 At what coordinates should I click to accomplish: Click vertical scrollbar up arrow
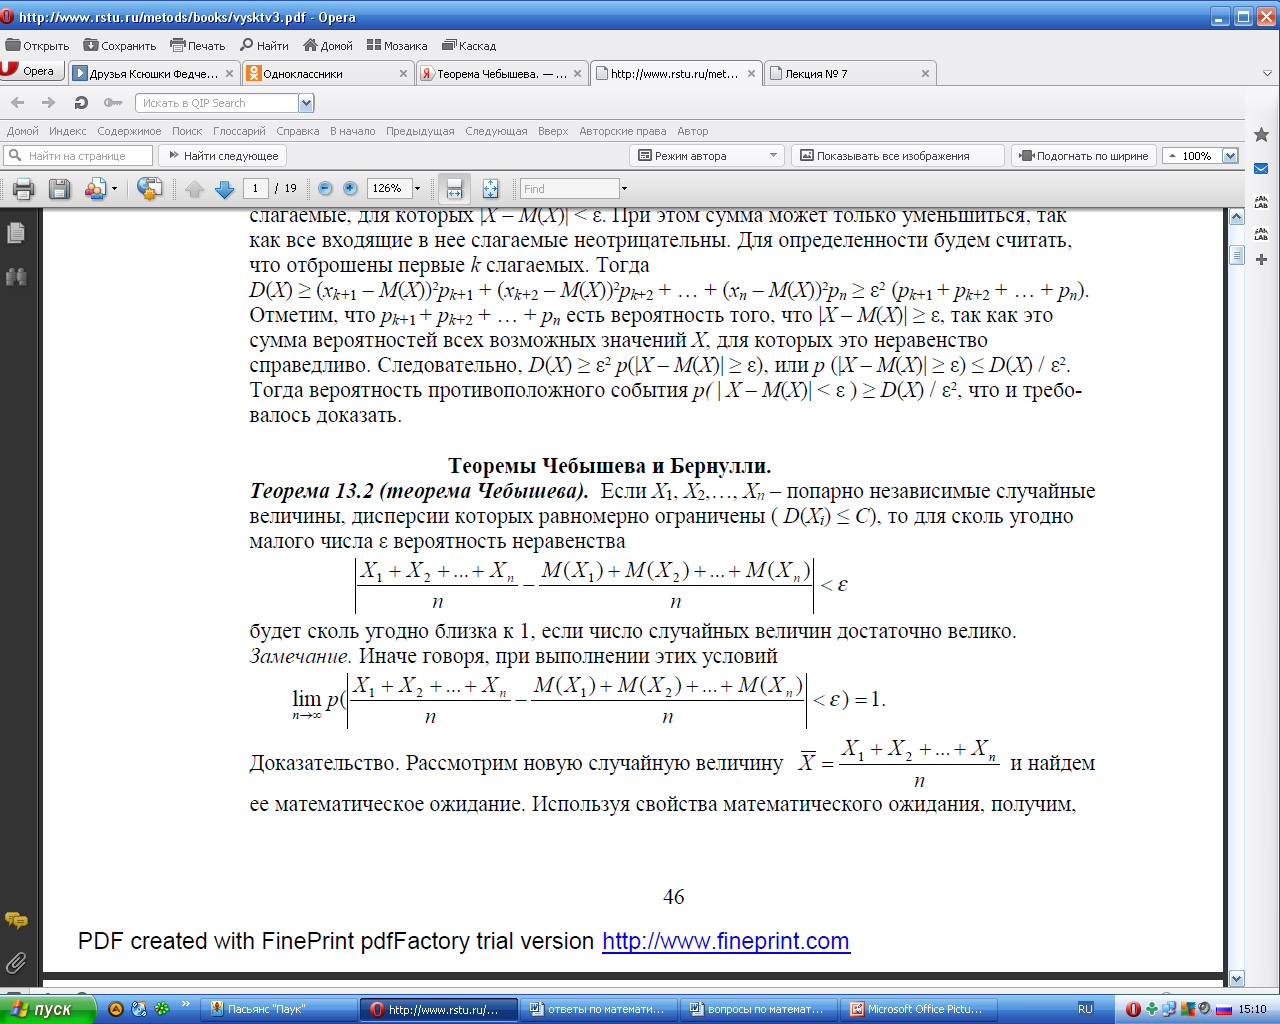1236,217
